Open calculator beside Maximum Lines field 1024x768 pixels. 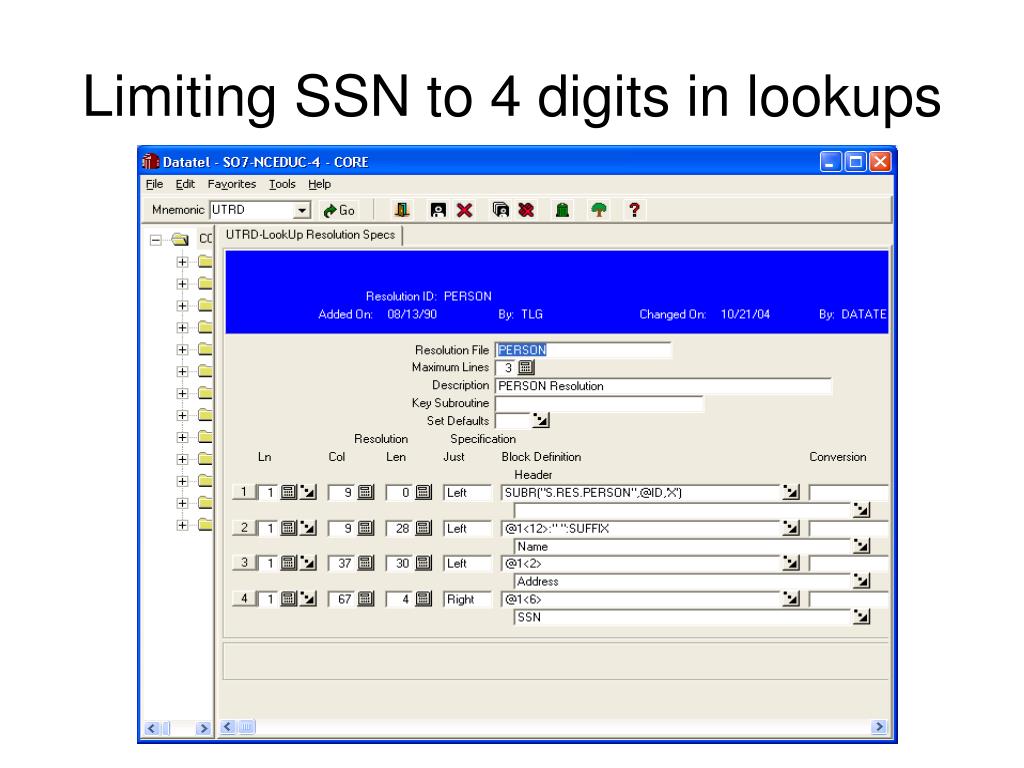[526, 368]
